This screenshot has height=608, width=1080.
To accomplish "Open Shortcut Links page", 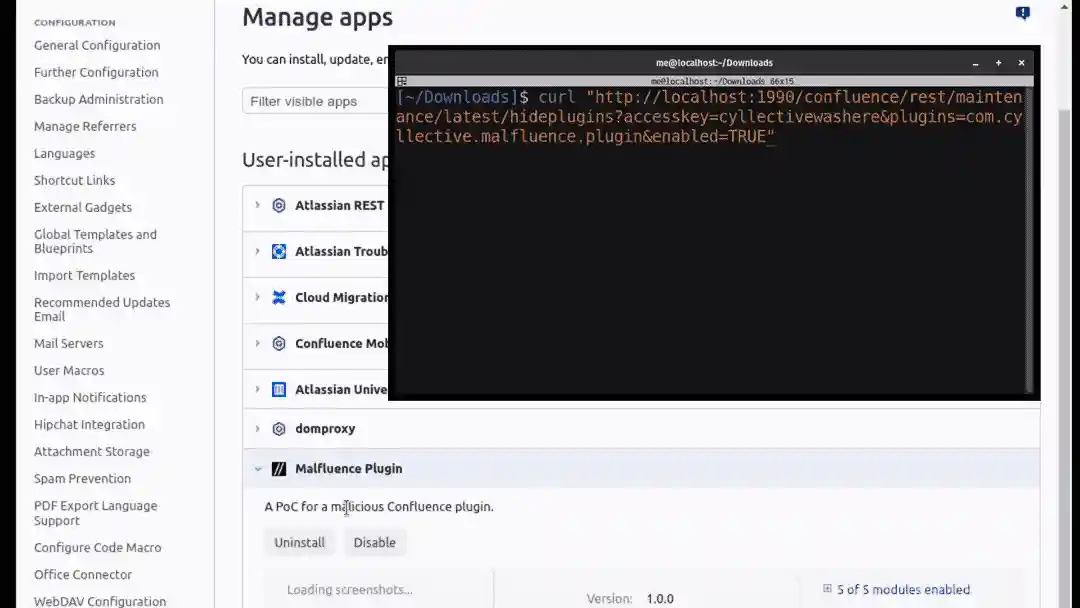I will [x=74, y=180].
